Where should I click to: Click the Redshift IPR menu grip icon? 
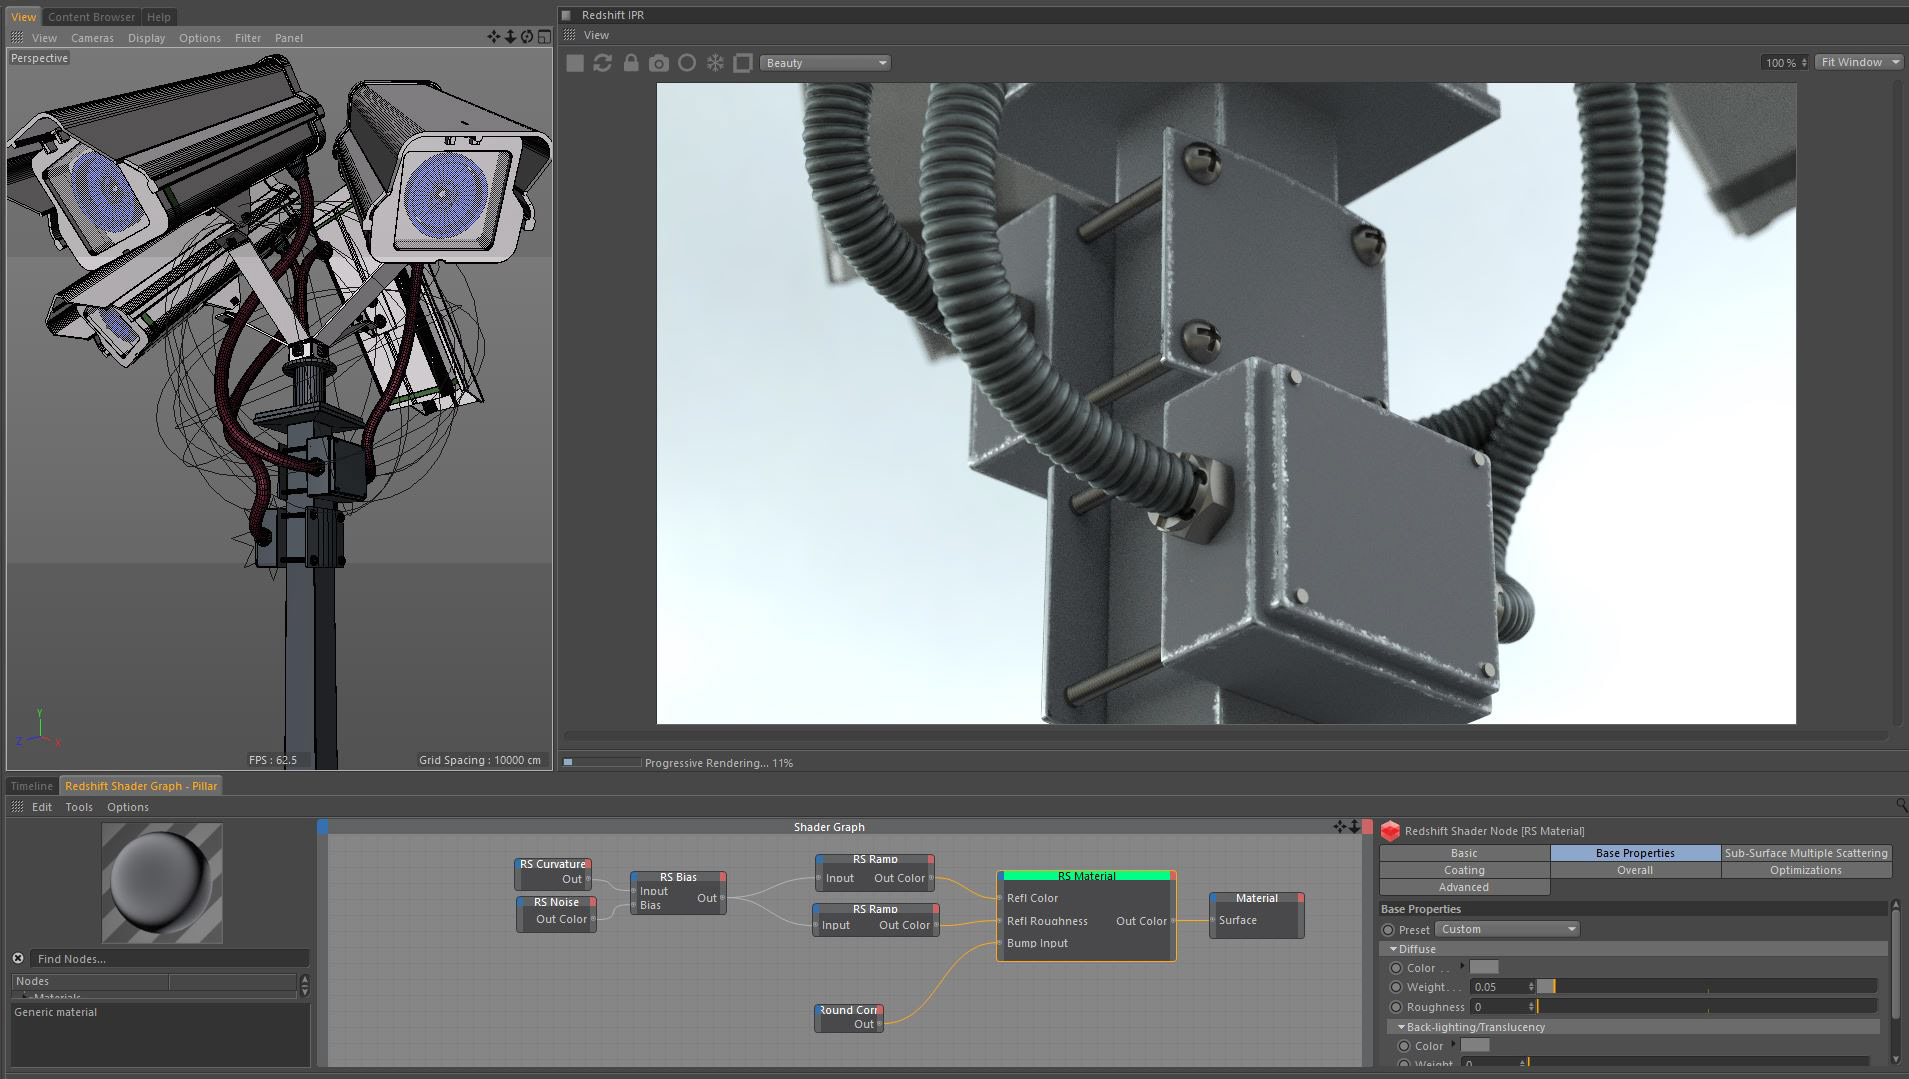point(570,35)
